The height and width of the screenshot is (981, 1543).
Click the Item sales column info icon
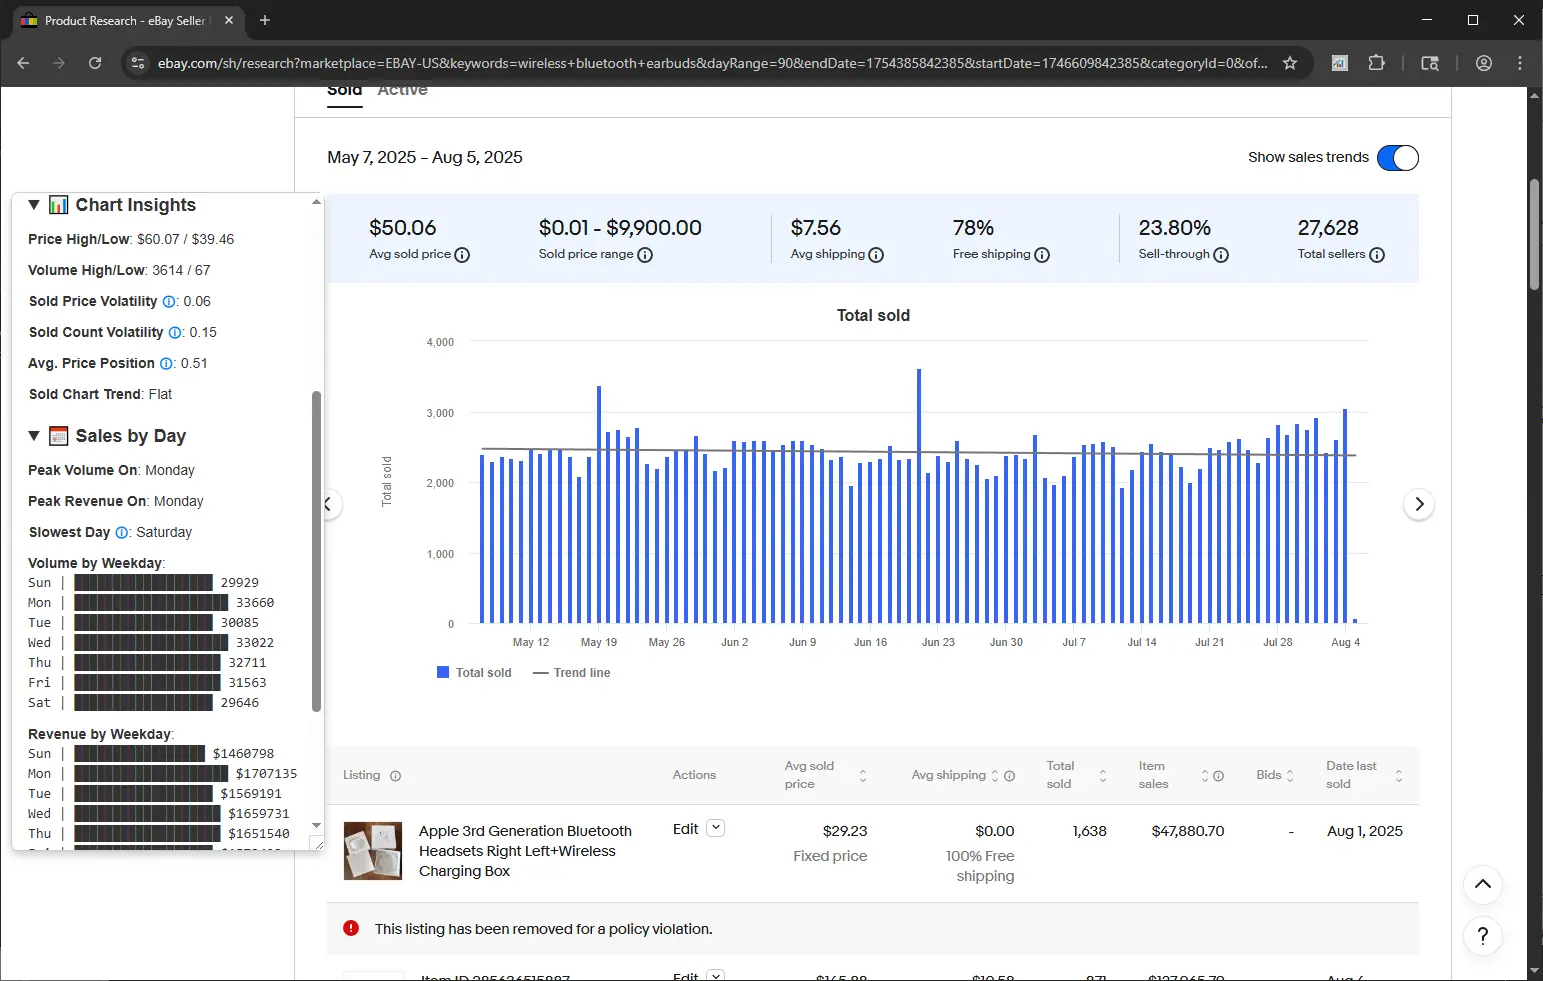coord(1218,776)
